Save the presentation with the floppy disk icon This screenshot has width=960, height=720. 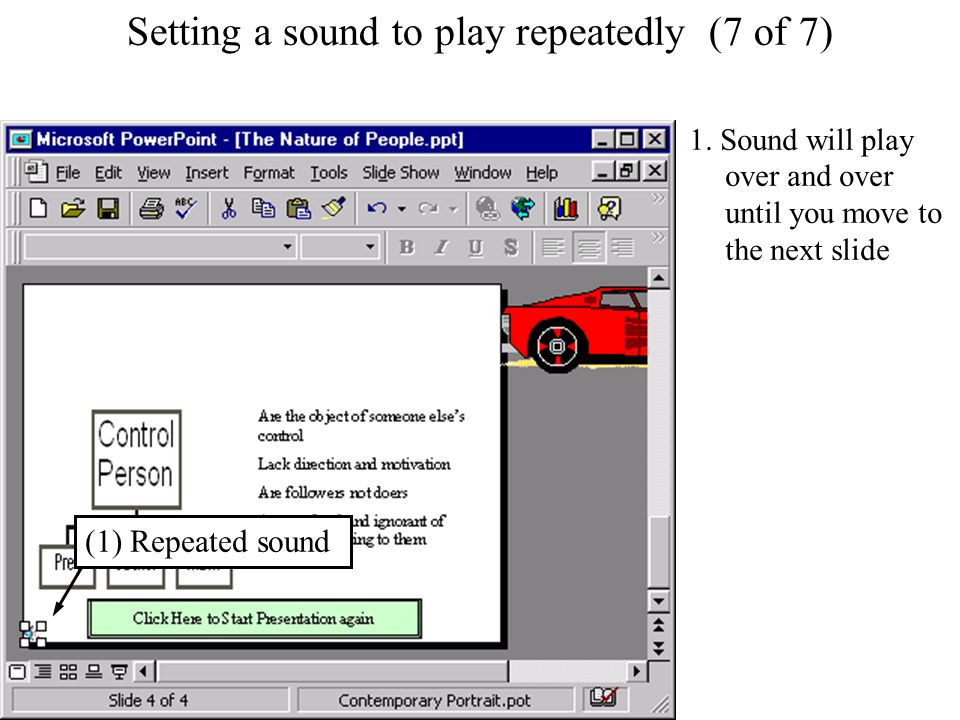(108, 209)
